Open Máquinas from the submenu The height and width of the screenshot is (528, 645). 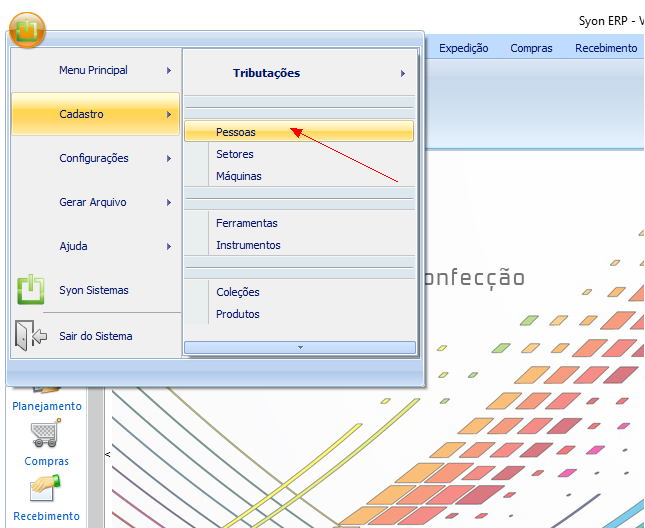(239, 176)
